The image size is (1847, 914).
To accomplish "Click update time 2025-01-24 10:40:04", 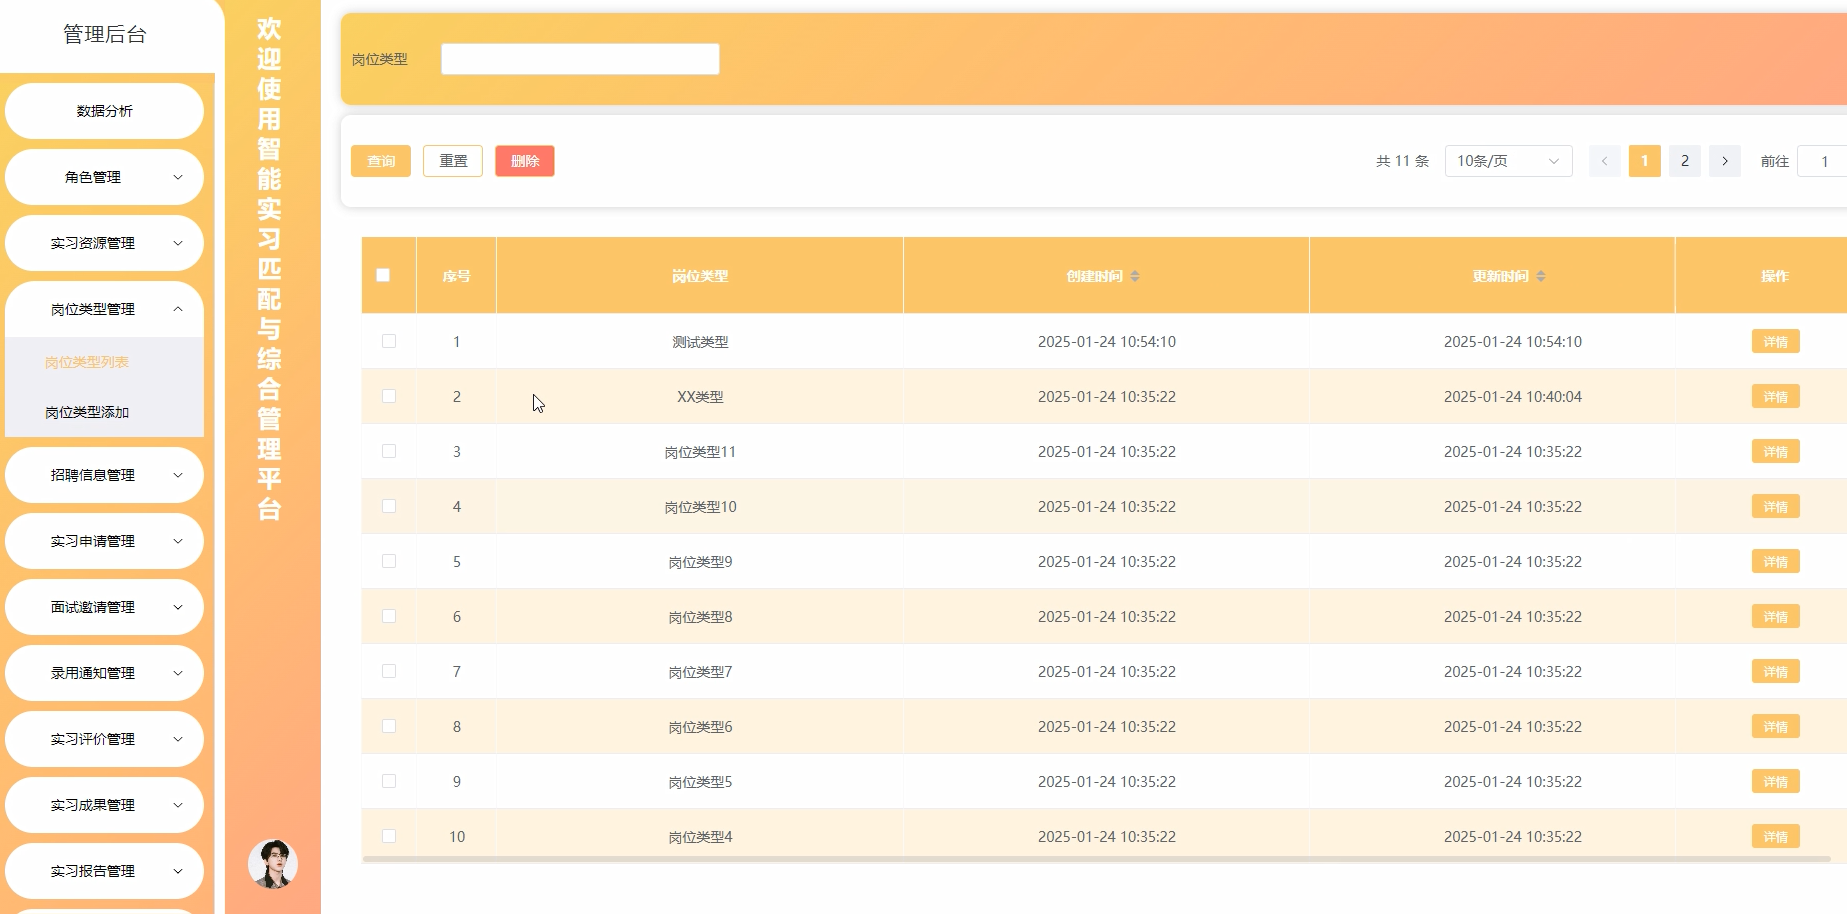I will click(x=1513, y=397).
